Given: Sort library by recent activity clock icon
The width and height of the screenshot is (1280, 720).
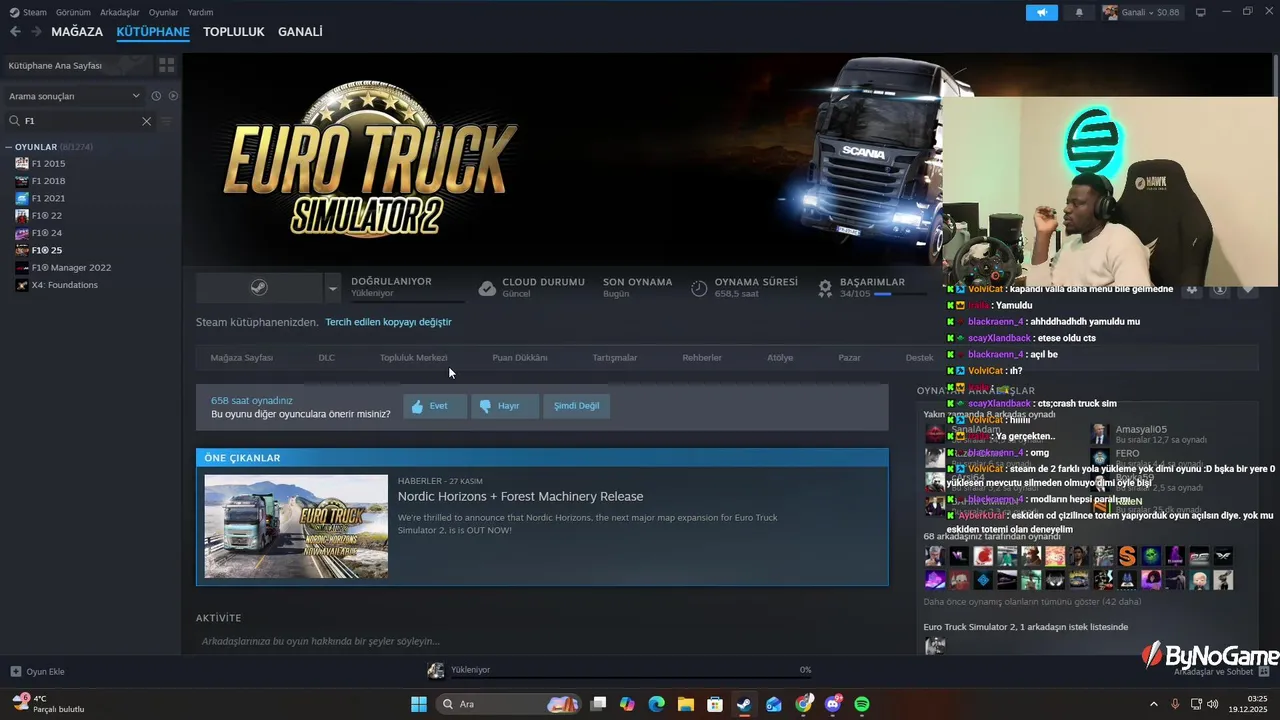Looking at the screenshot, I should point(156,96).
